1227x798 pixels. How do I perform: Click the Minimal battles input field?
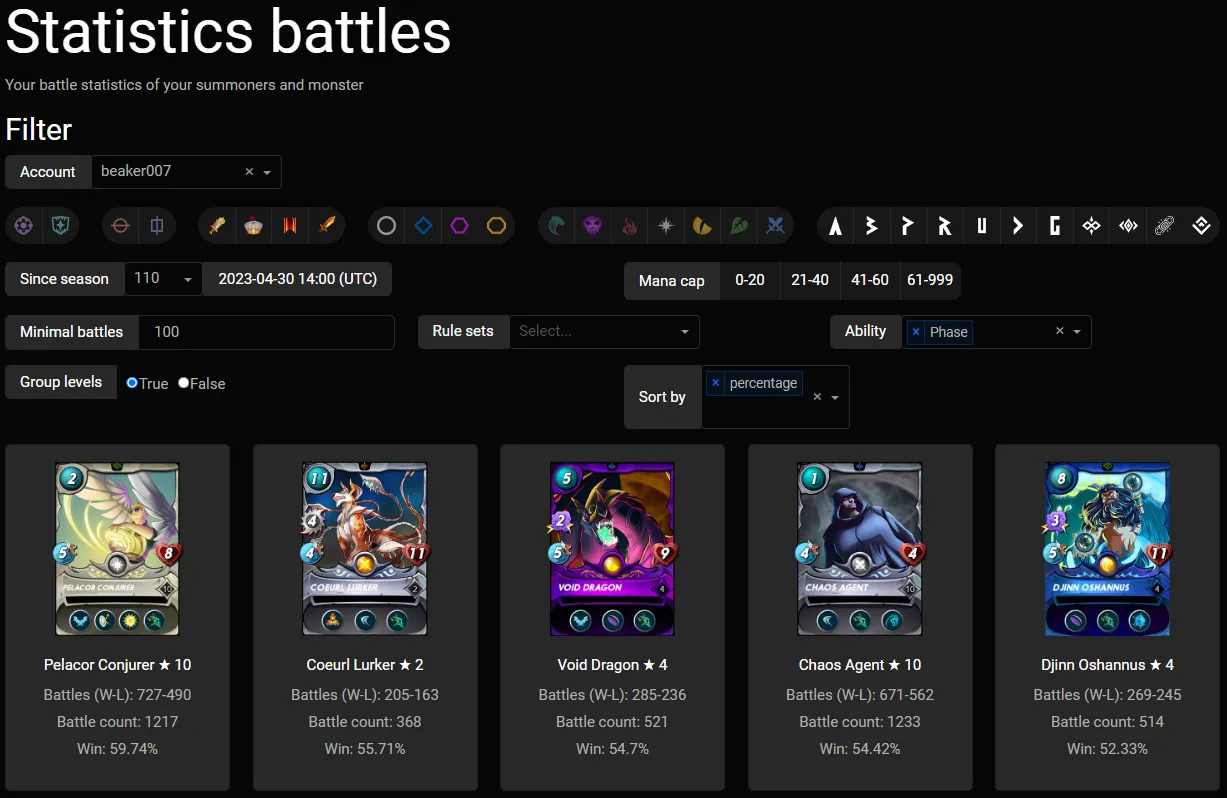point(266,332)
